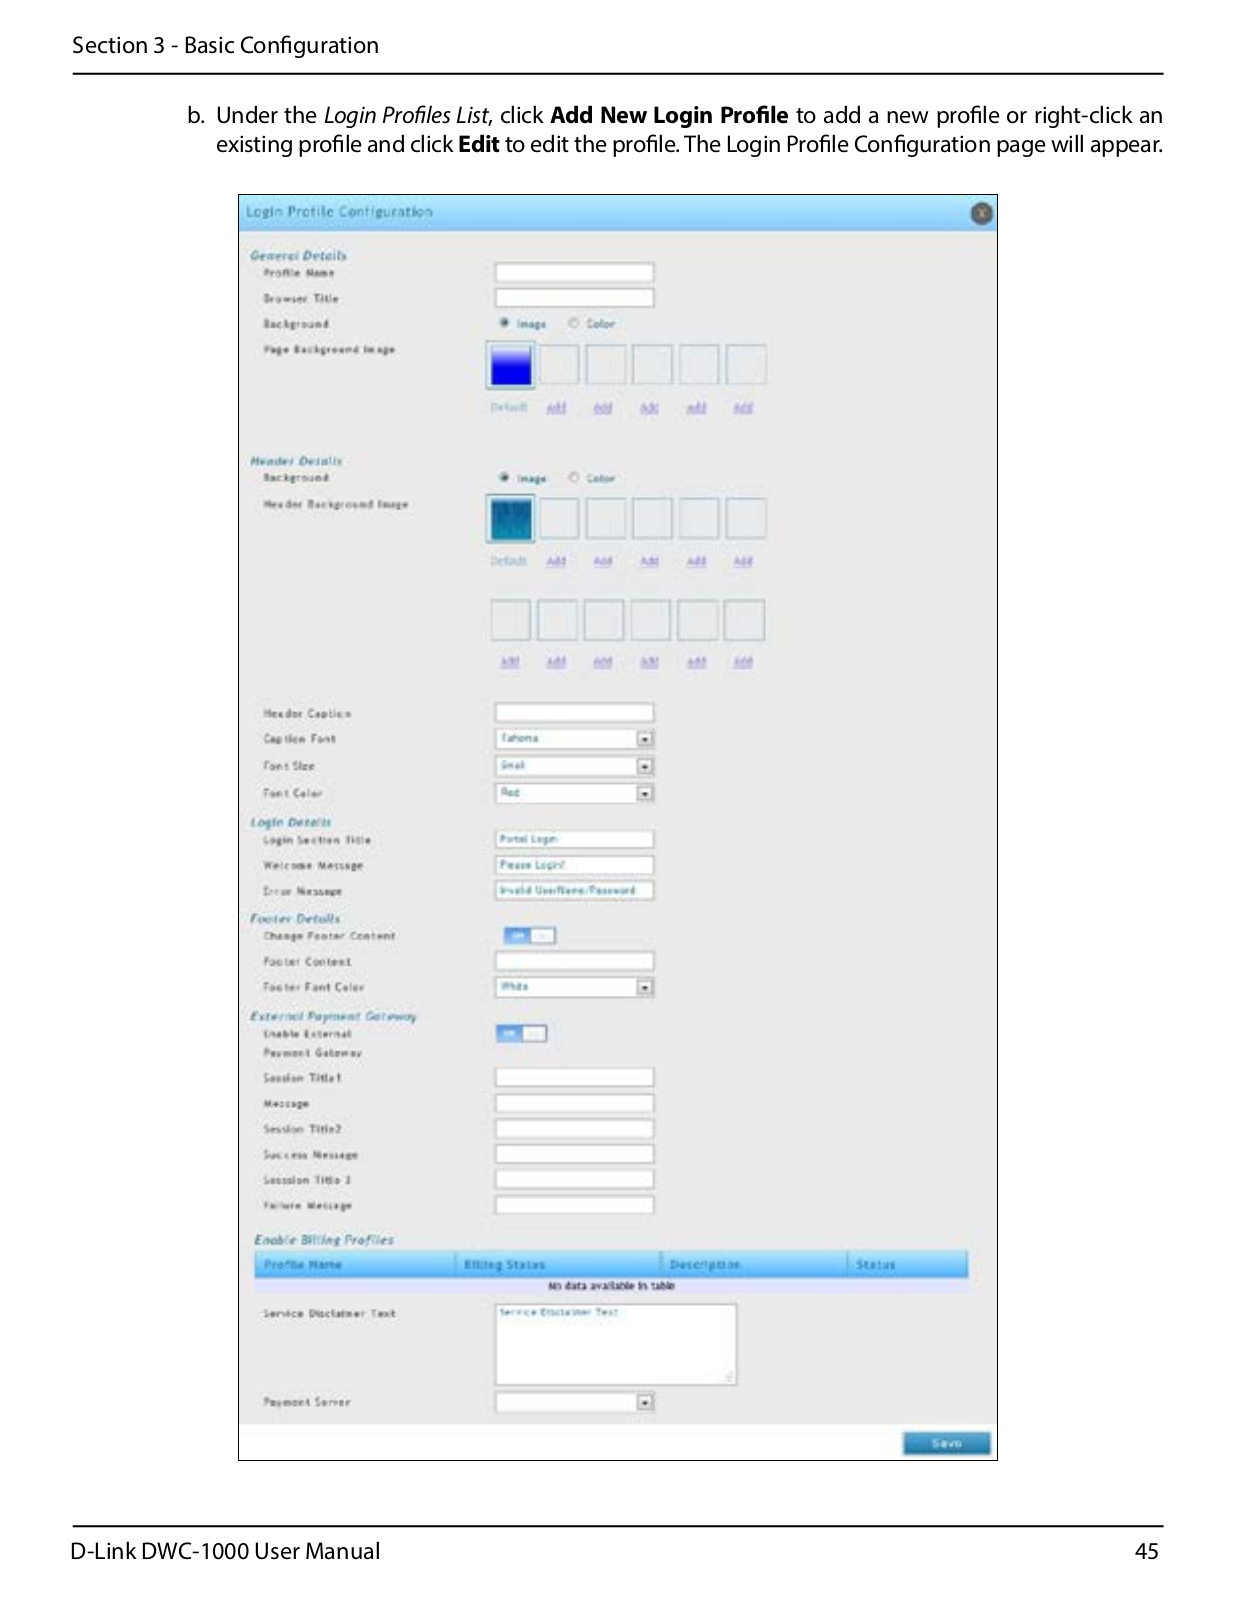Expand the Font Size dropdown
Viewport: 1237px width, 1600px height.
(645, 766)
